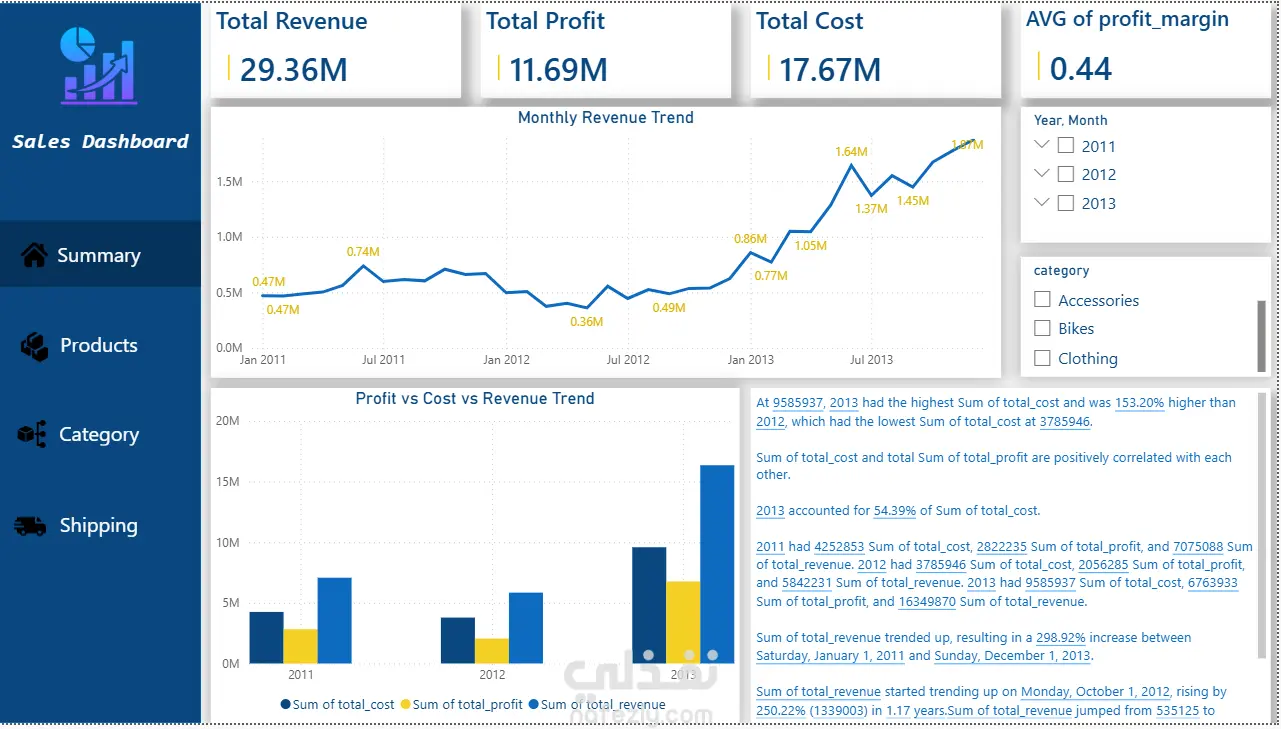Select the 2012 total revenue bar

526,628
